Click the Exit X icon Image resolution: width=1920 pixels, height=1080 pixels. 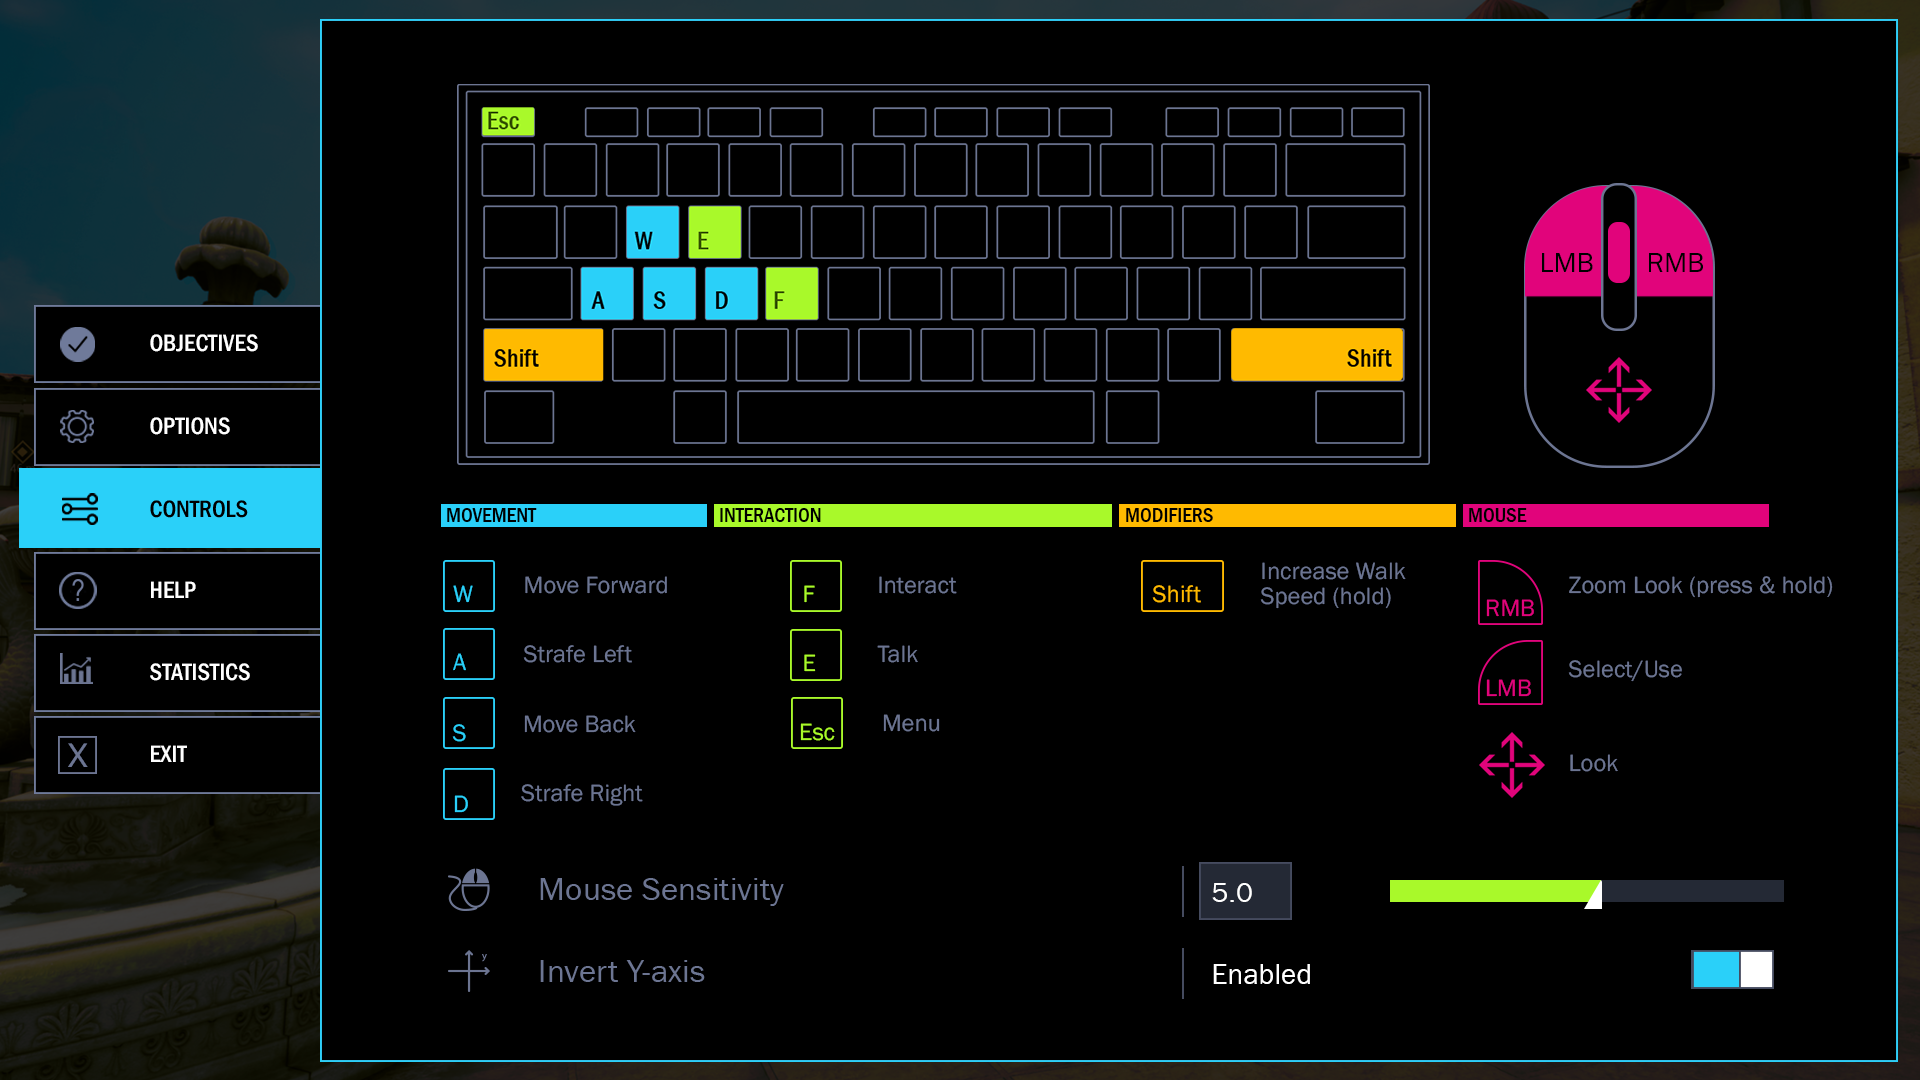click(77, 755)
